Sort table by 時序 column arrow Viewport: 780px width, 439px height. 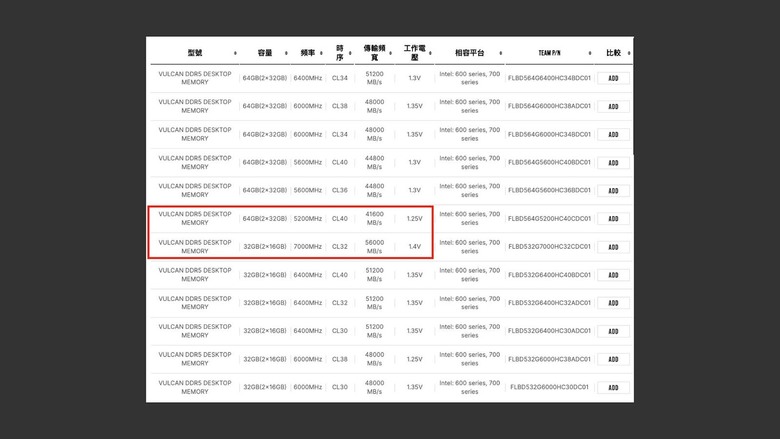(350, 53)
